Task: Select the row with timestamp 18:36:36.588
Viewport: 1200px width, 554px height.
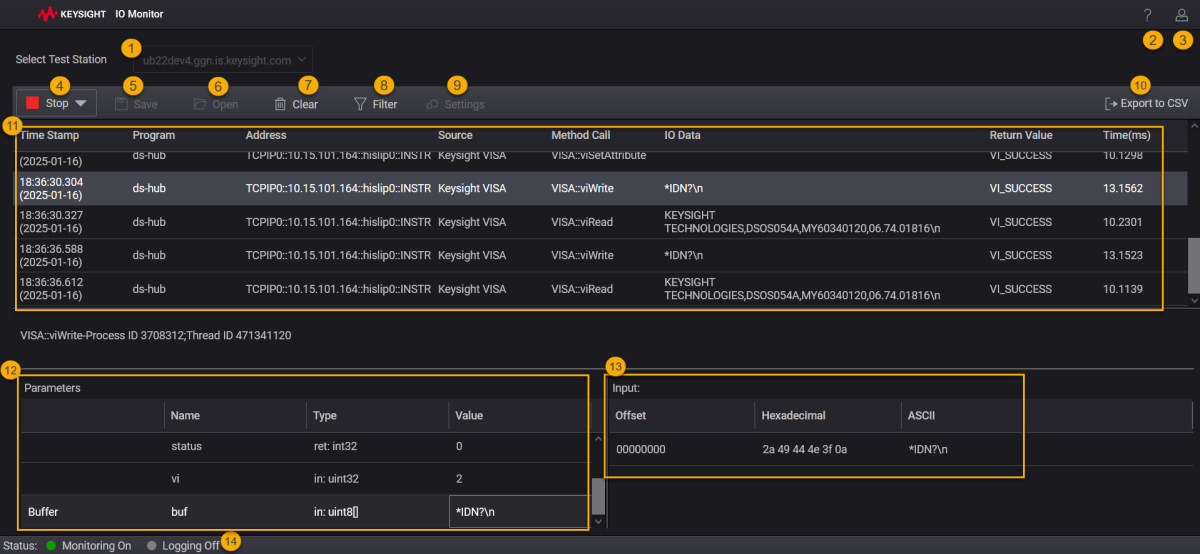Action: pos(602,255)
